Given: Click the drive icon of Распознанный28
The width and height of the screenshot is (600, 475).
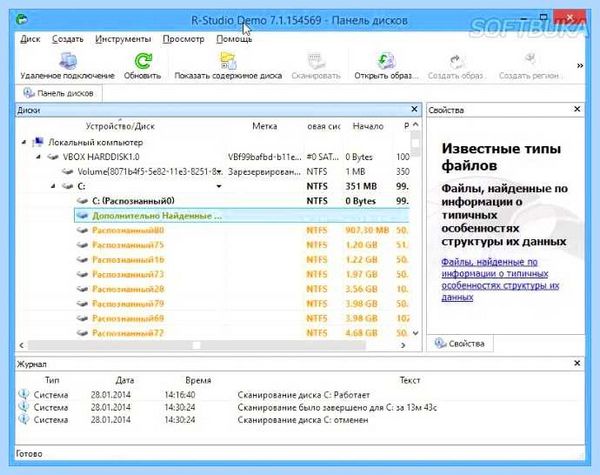Looking at the screenshot, I should [82, 289].
